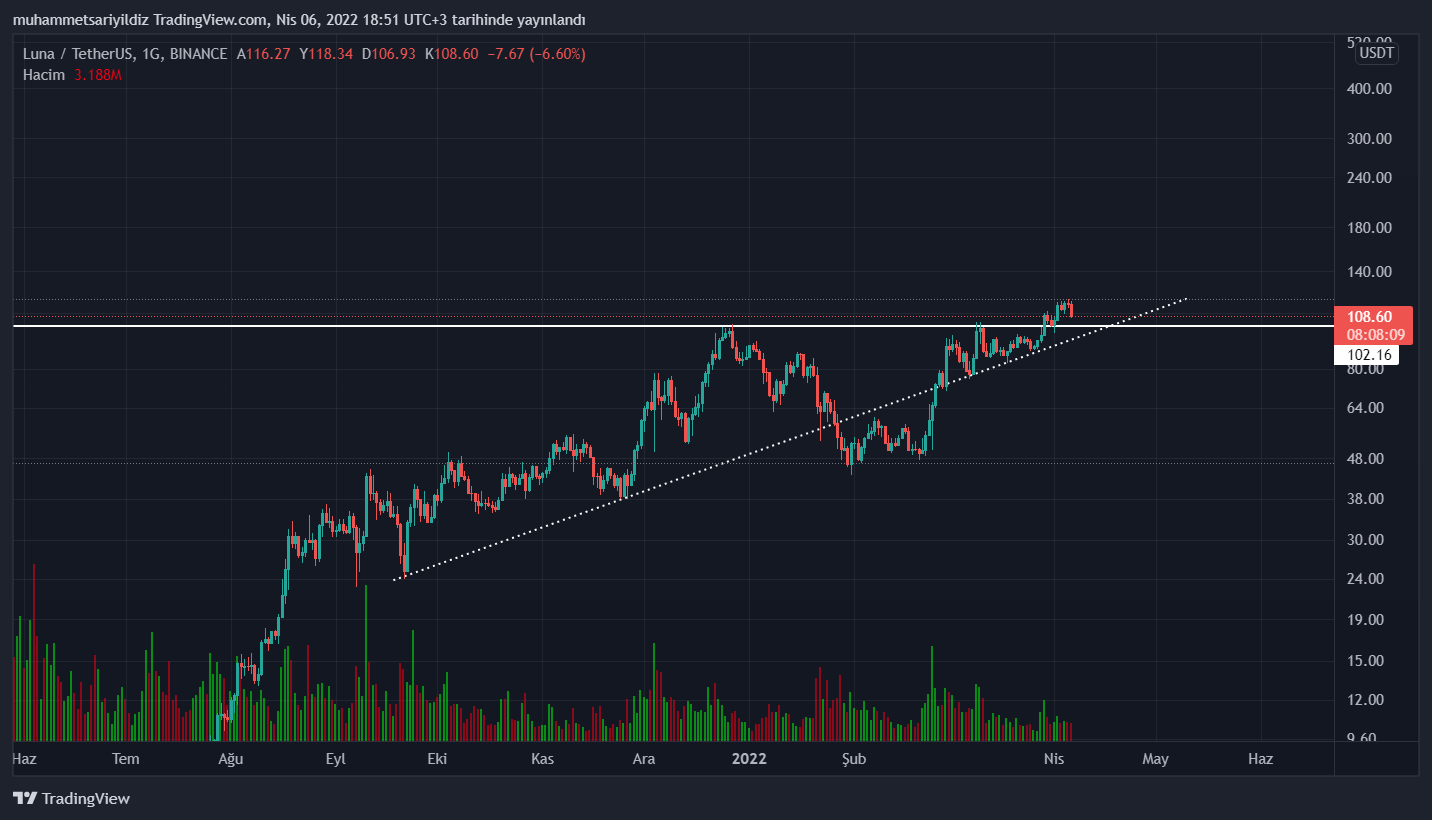This screenshot has width=1432, height=820.
Task: Click the TradingView logo icon at bottom left
Action: click(x=25, y=798)
